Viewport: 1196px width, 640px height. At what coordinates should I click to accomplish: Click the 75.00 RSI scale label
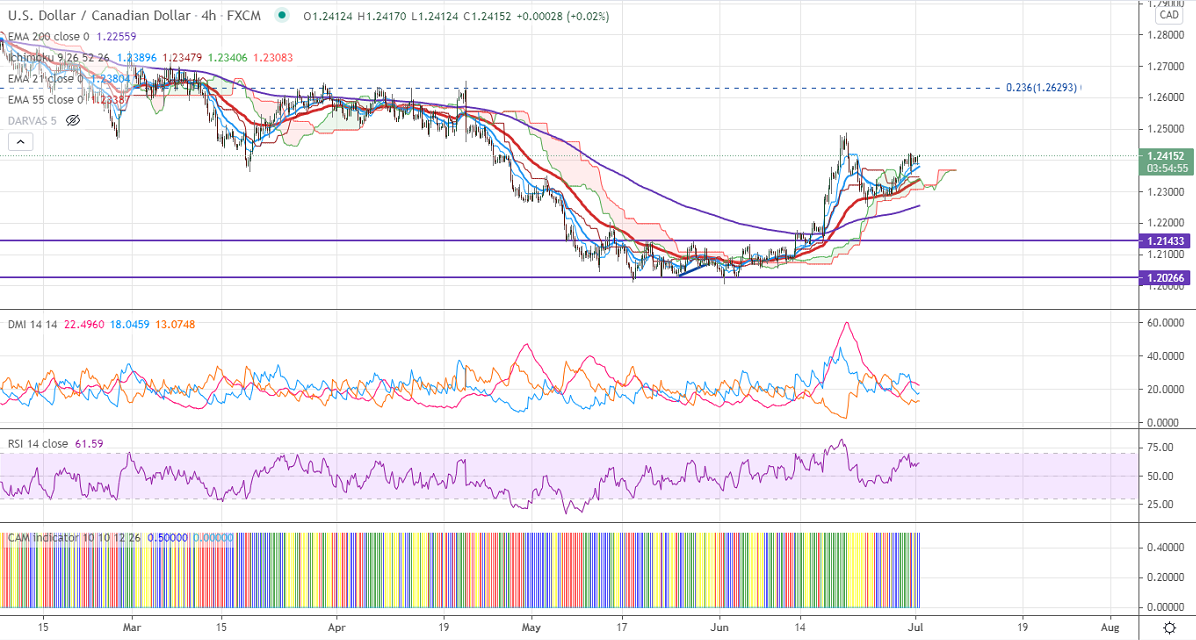point(1159,447)
